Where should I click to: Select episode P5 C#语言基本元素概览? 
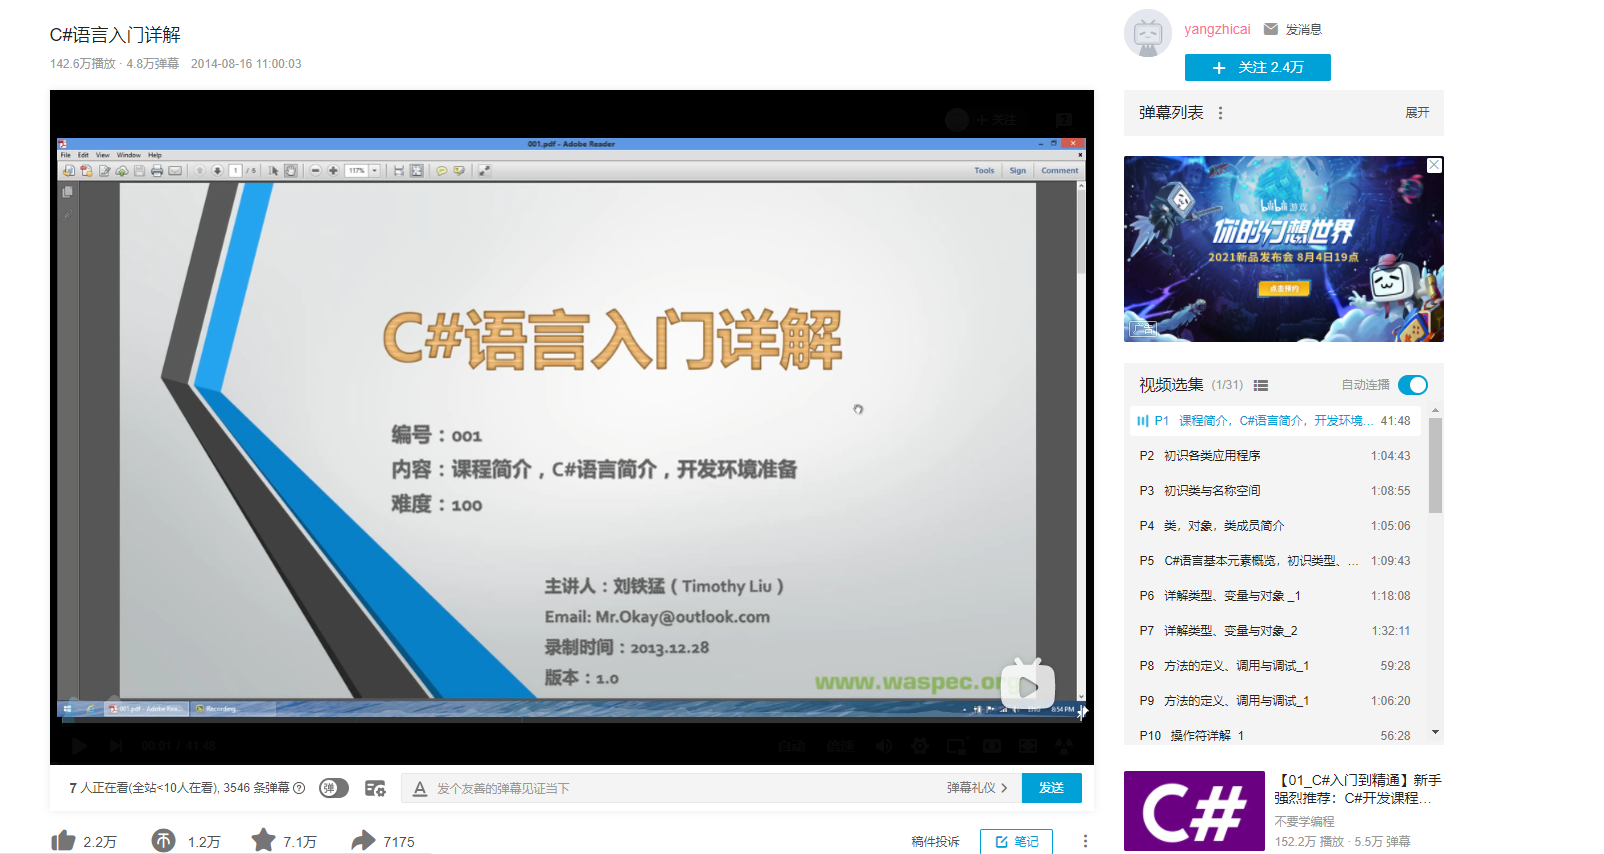[1275, 561]
